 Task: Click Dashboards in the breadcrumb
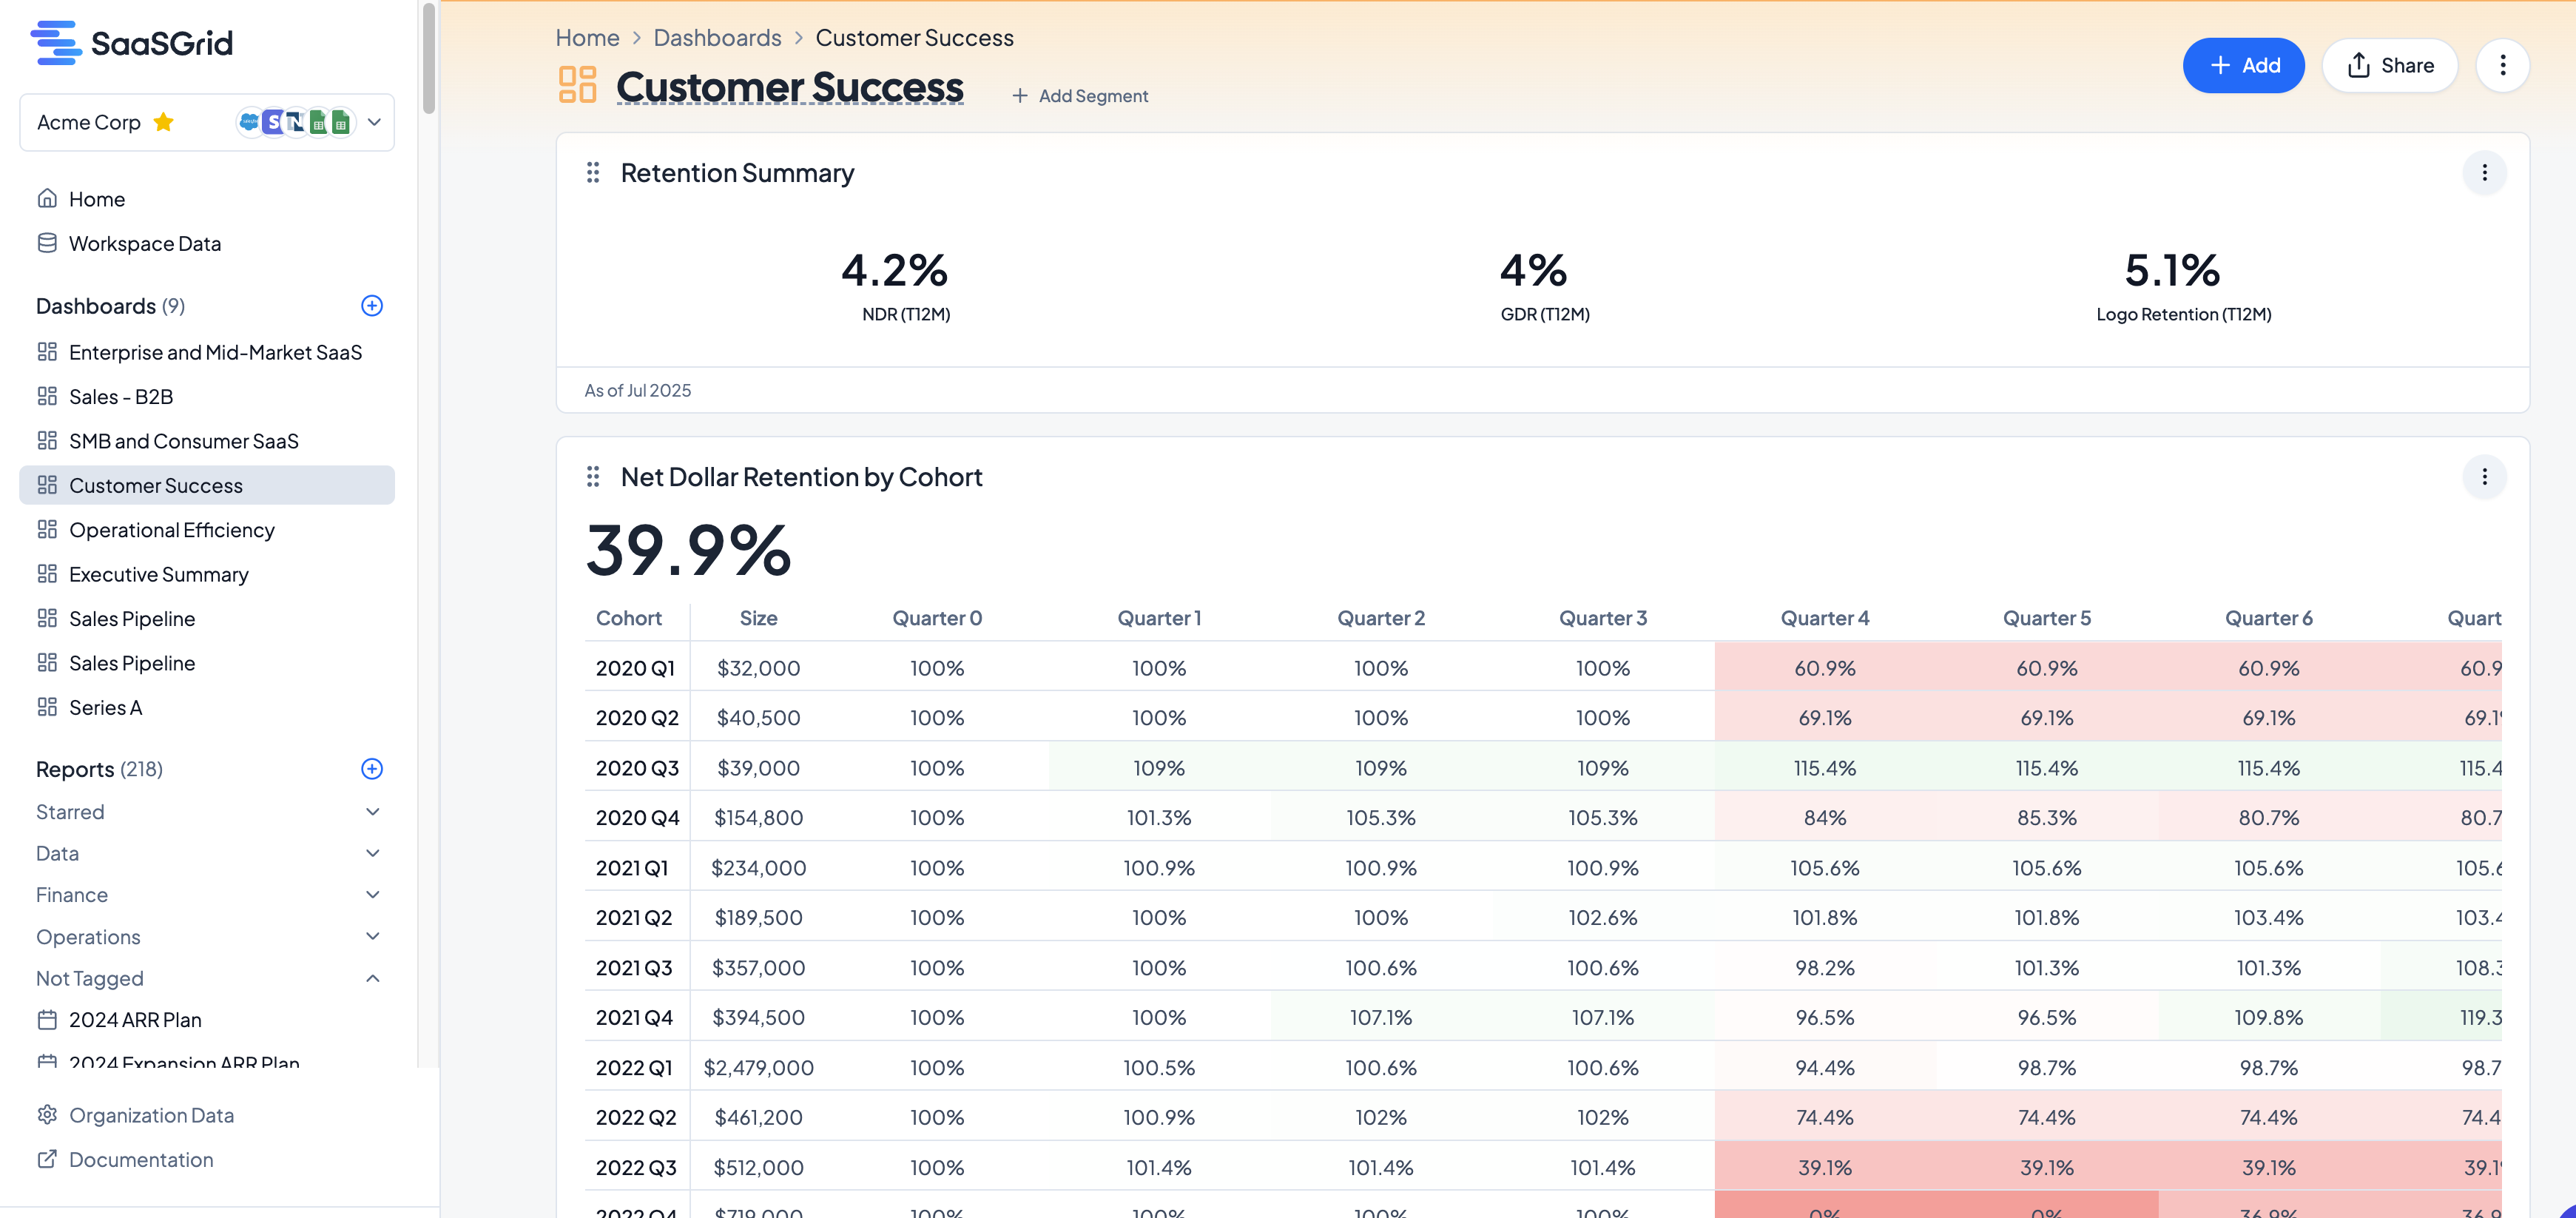point(717,38)
